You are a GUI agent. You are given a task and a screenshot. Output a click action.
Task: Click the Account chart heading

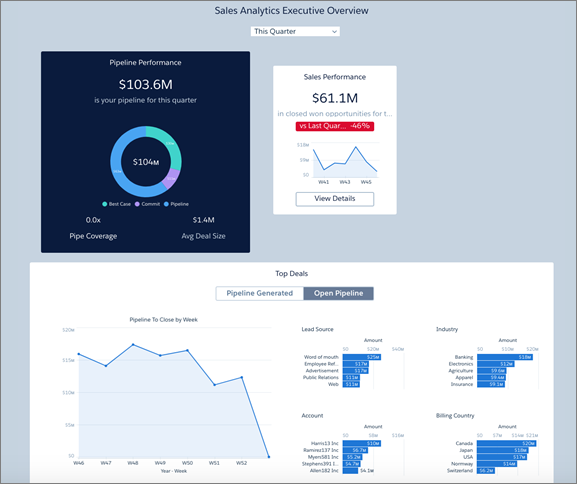click(x=312, y=416)
